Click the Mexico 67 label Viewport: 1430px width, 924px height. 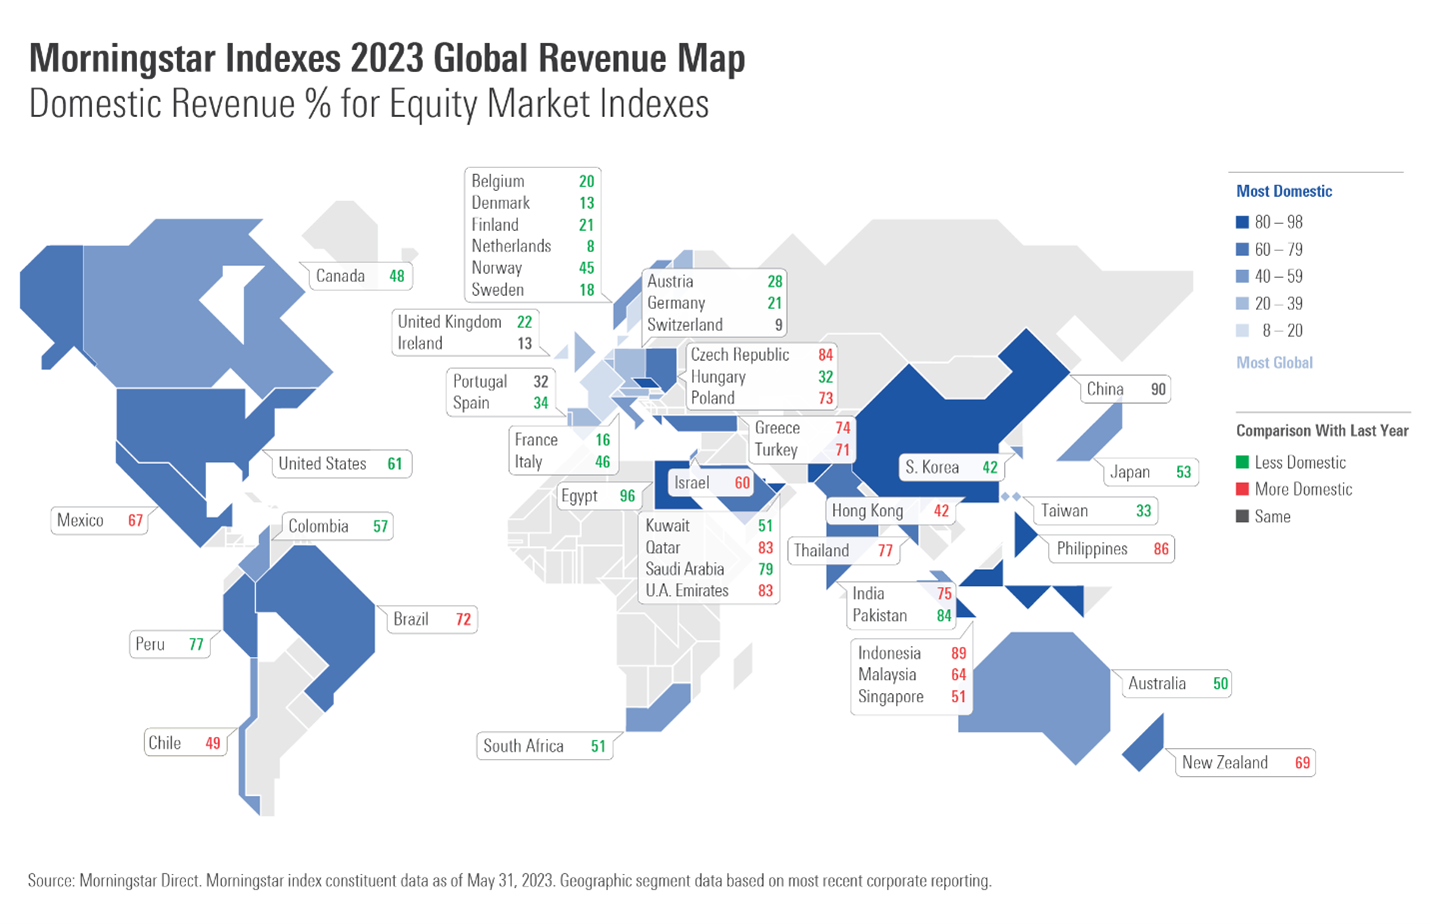(x=99, y=520)
